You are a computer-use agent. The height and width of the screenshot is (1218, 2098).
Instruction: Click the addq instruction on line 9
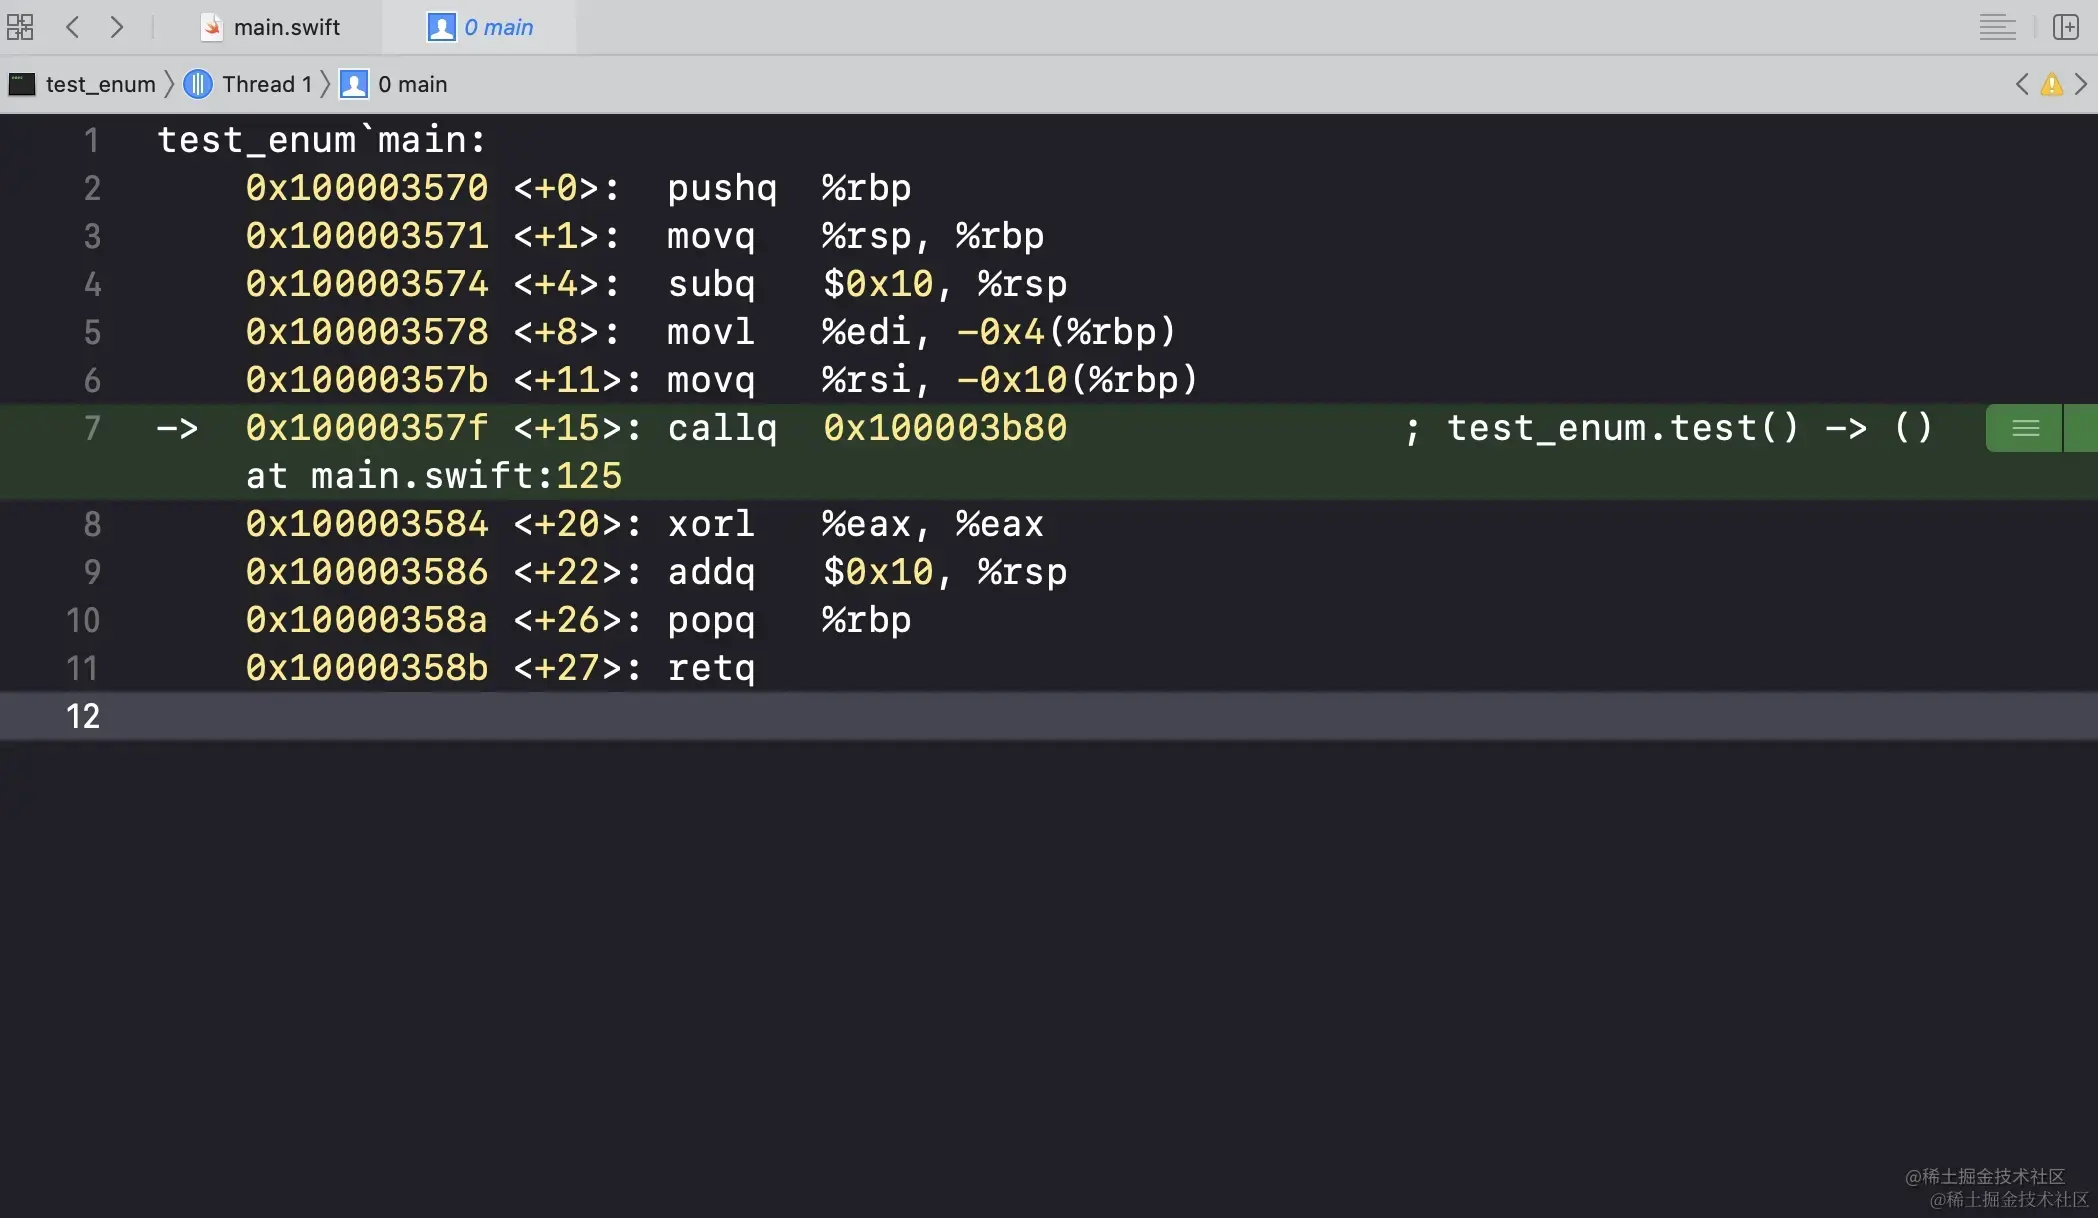tap(711, 572)
